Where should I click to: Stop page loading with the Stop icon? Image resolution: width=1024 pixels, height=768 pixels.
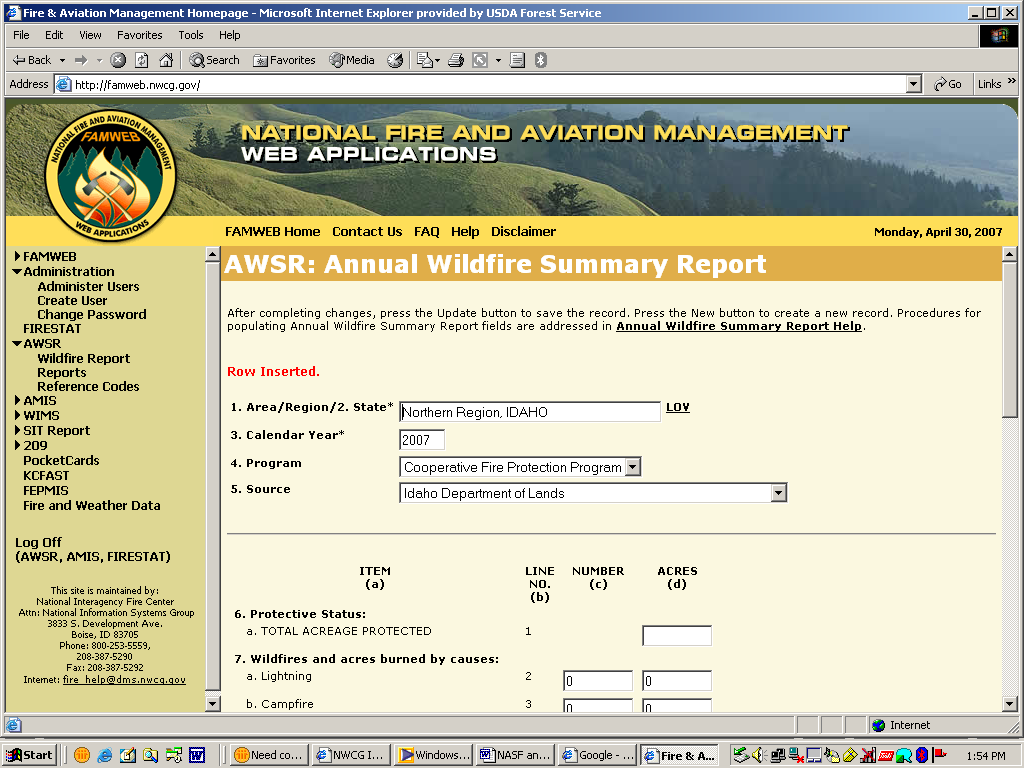click(118, 60)
